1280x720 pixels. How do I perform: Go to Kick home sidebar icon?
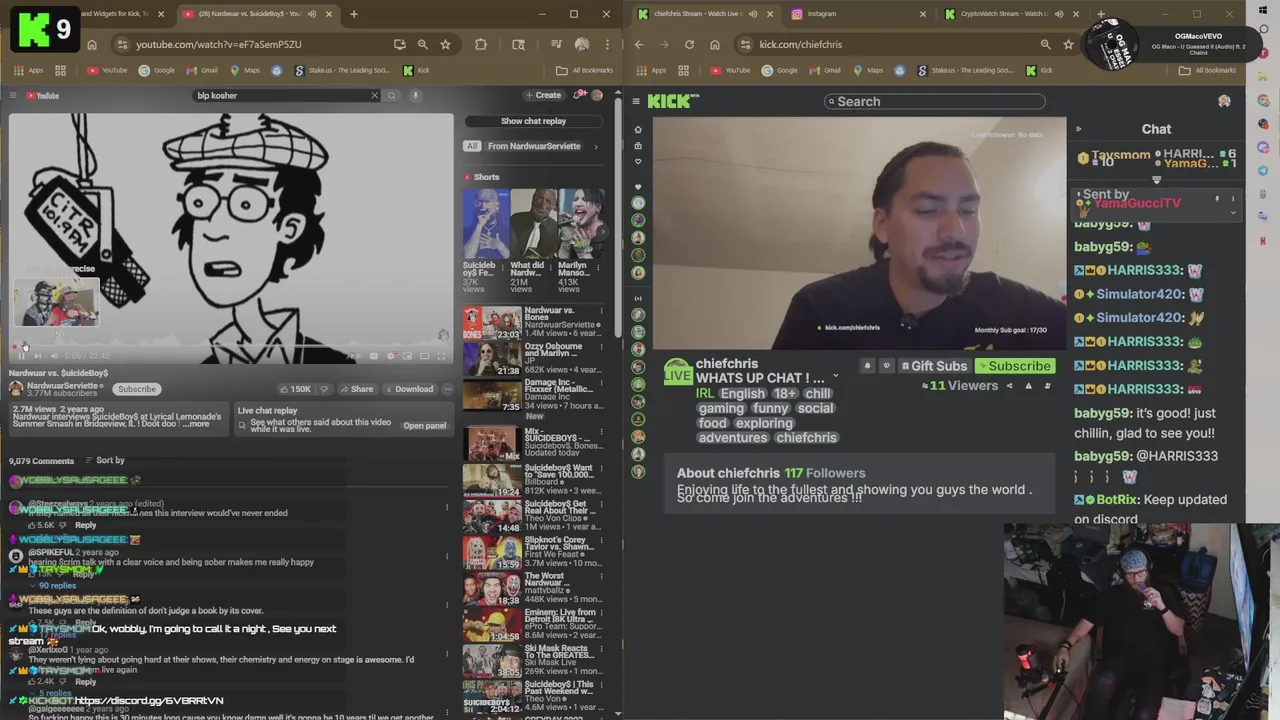click(638, 129)
